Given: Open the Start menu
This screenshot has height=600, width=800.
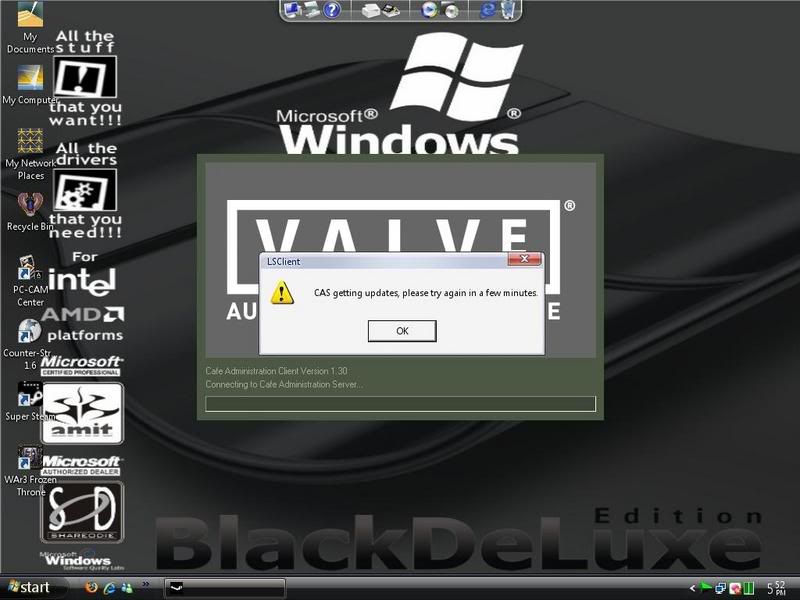Looking at the screenshot, I should pyautogui.click(x=30, y=588).
